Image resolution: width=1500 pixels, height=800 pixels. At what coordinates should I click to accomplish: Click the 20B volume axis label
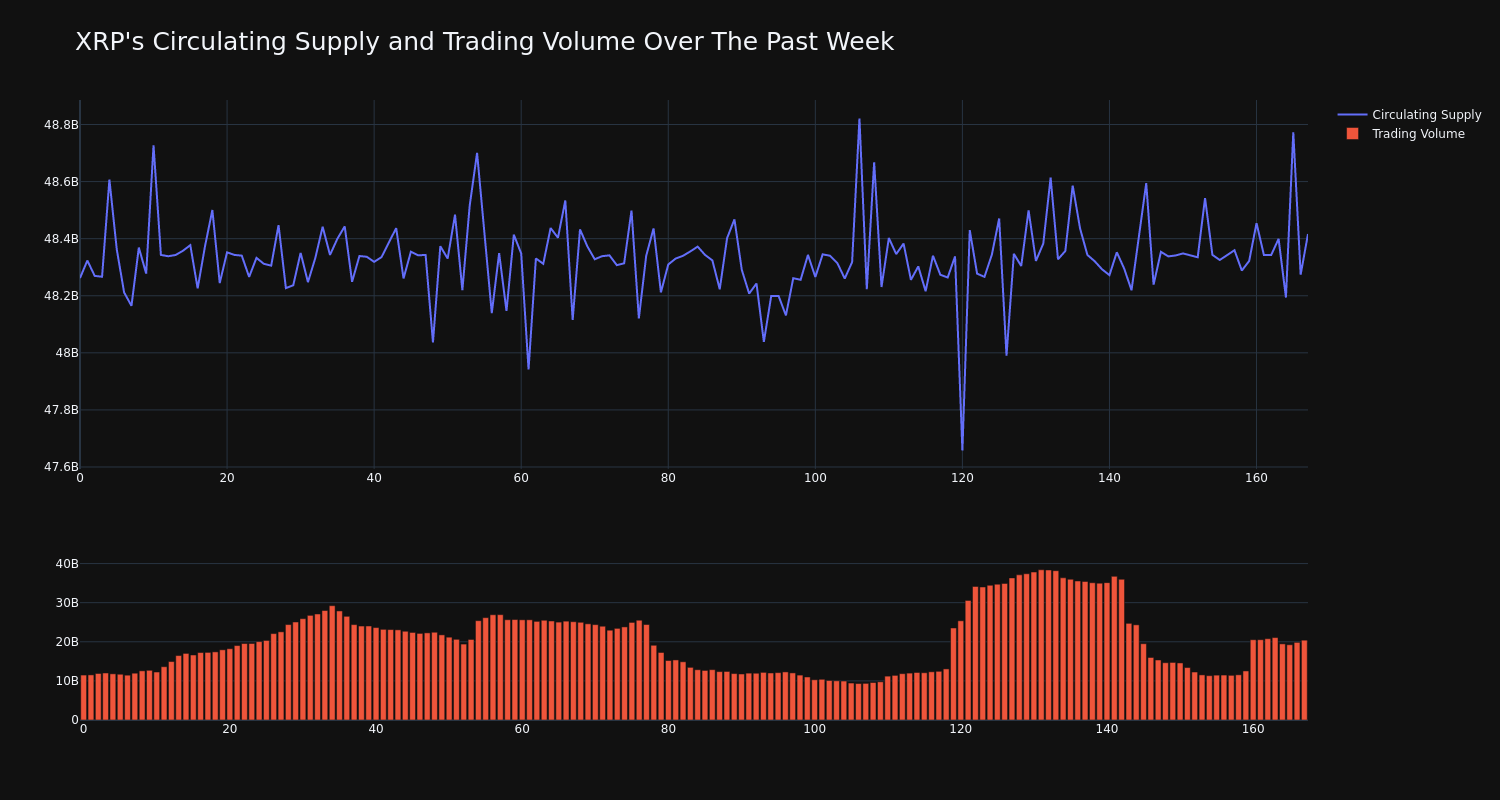click(67, 642)
